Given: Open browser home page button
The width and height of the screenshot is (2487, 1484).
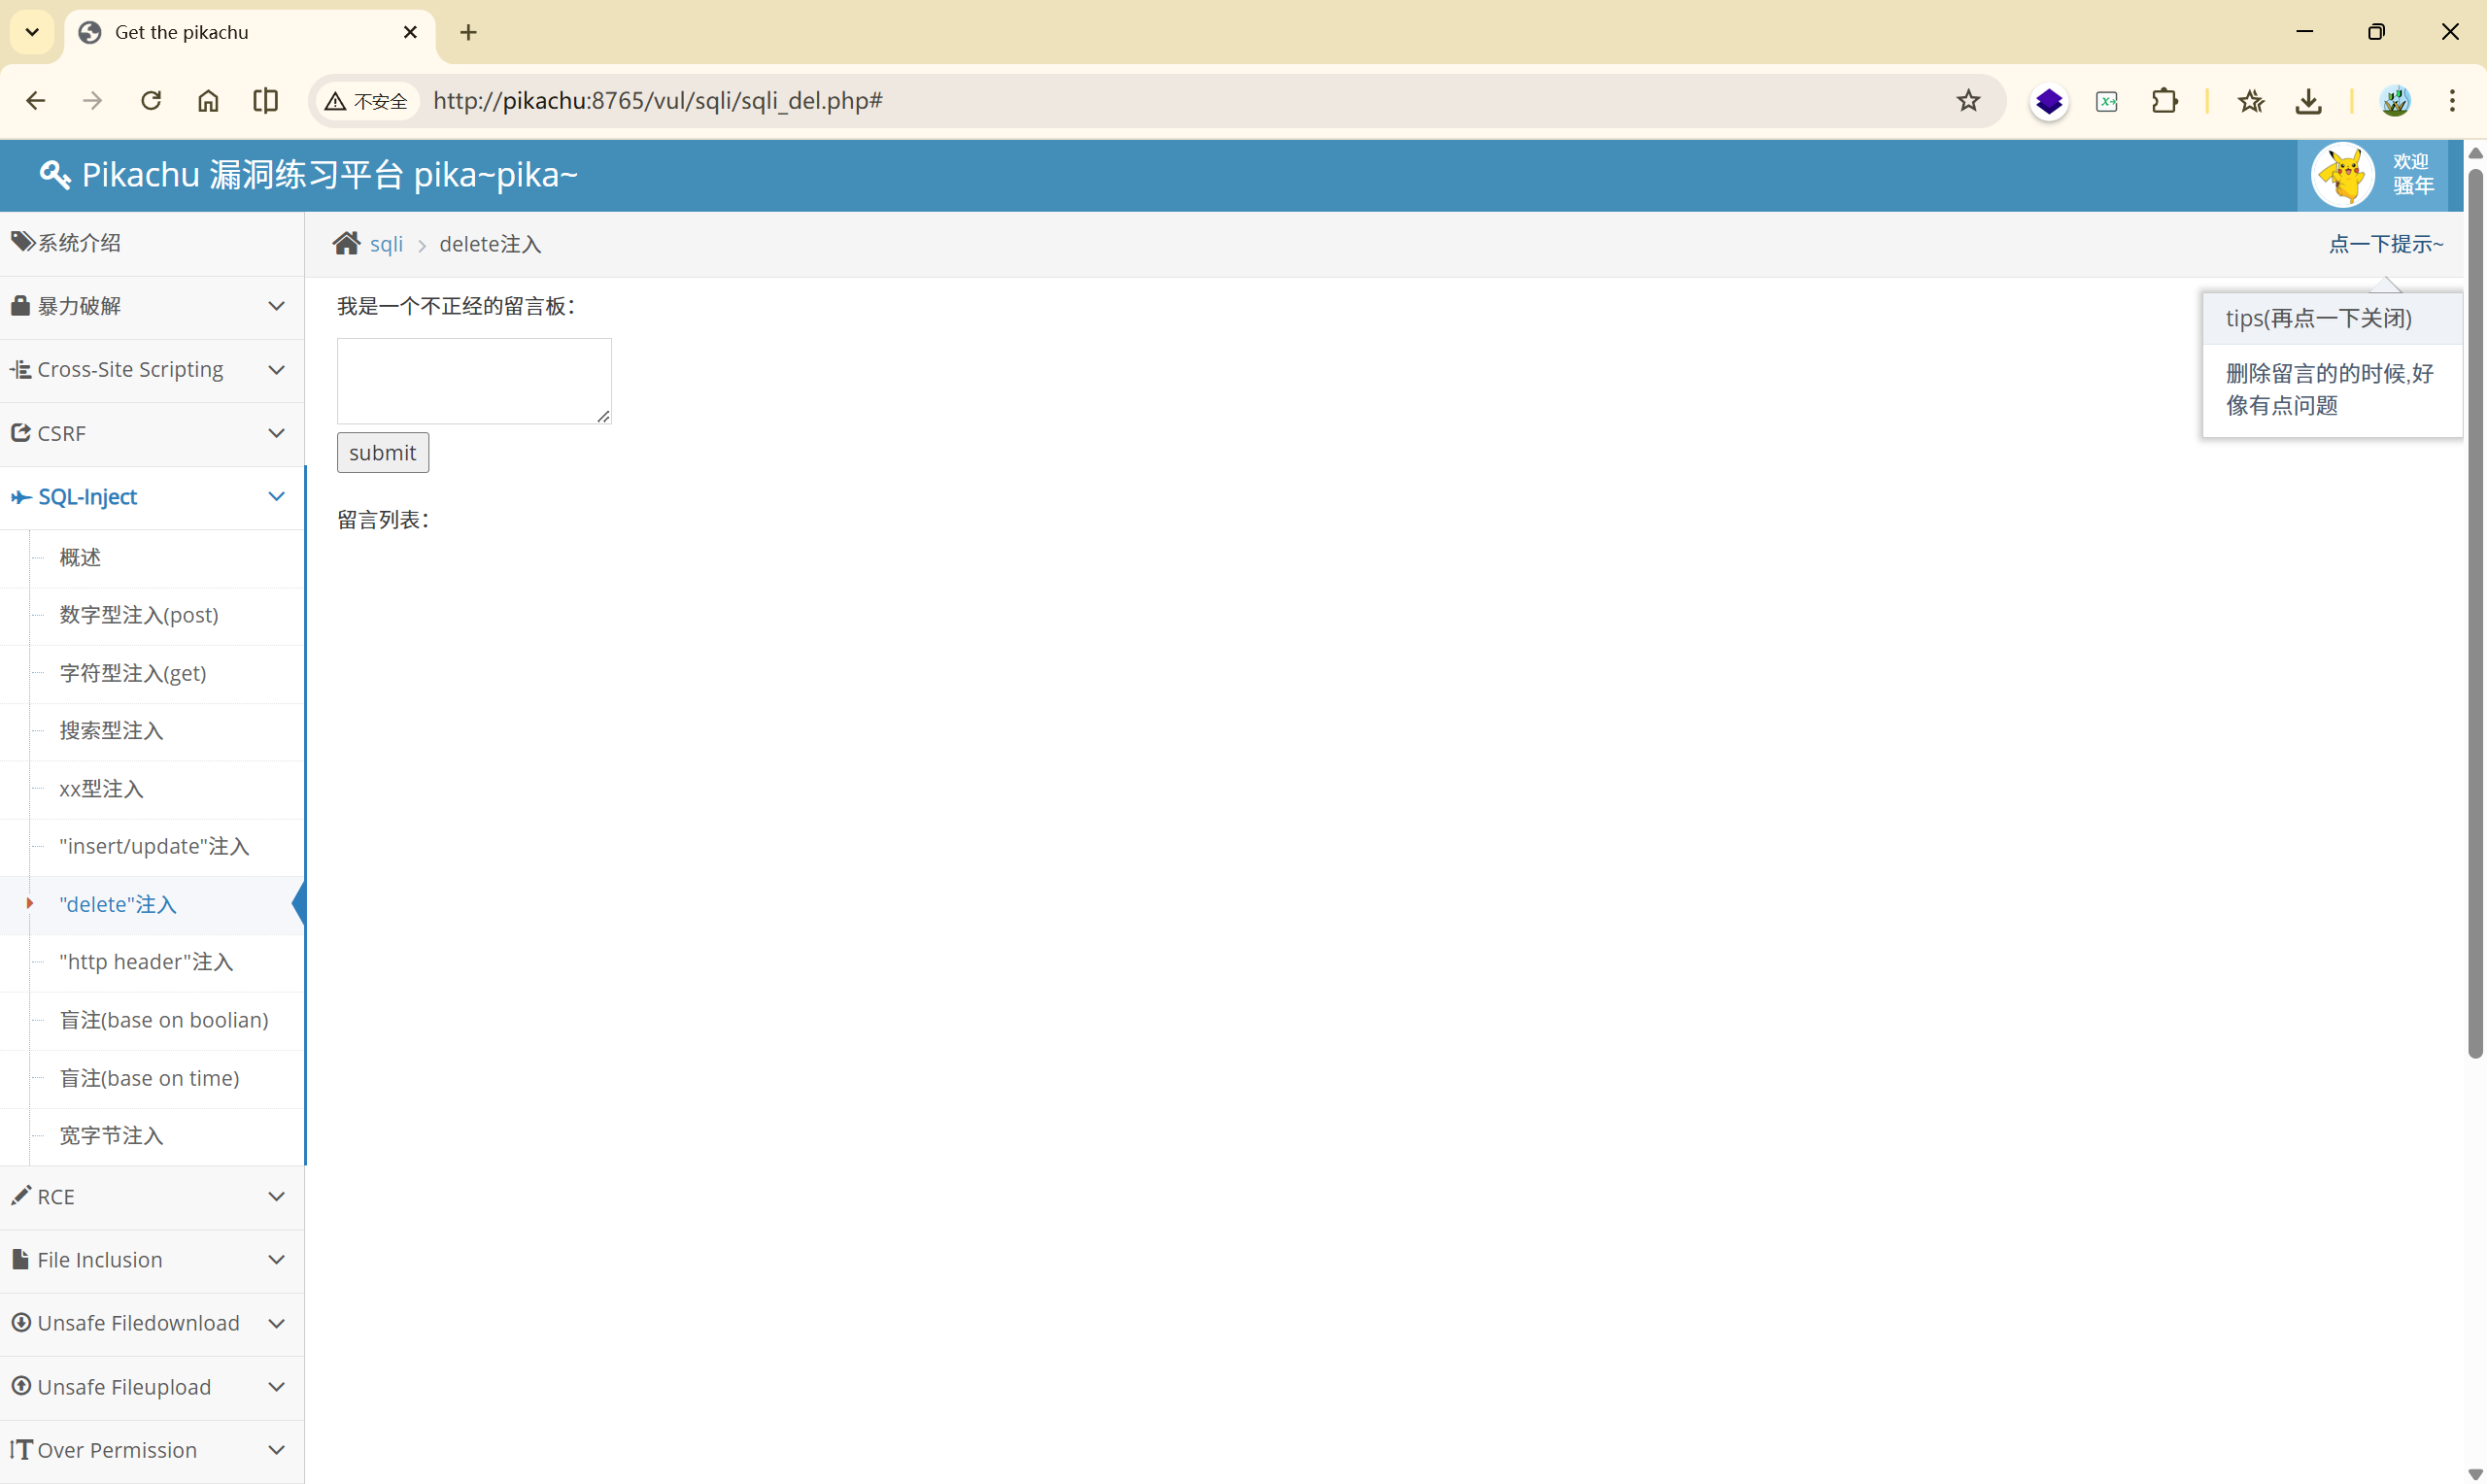Looking at the screenshot, I should click(208, 100).
